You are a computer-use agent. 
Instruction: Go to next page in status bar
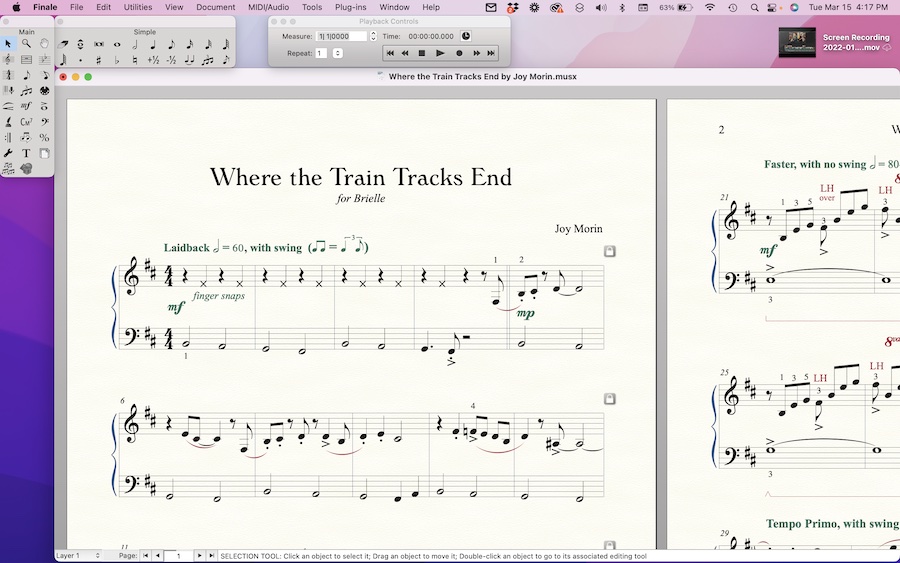[x=199, y=555]
